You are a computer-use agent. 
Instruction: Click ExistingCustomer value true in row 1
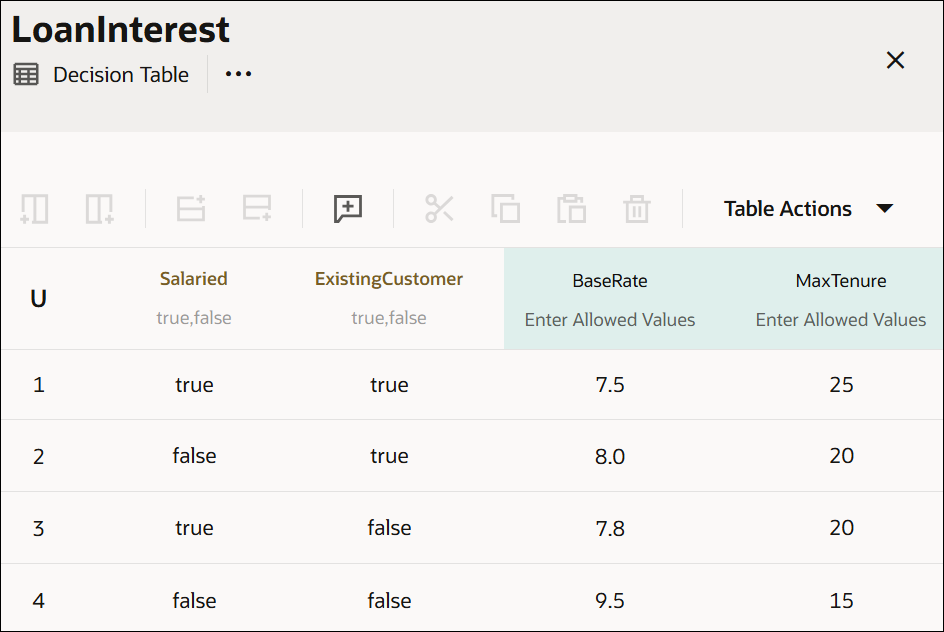[x=389, y=385]
